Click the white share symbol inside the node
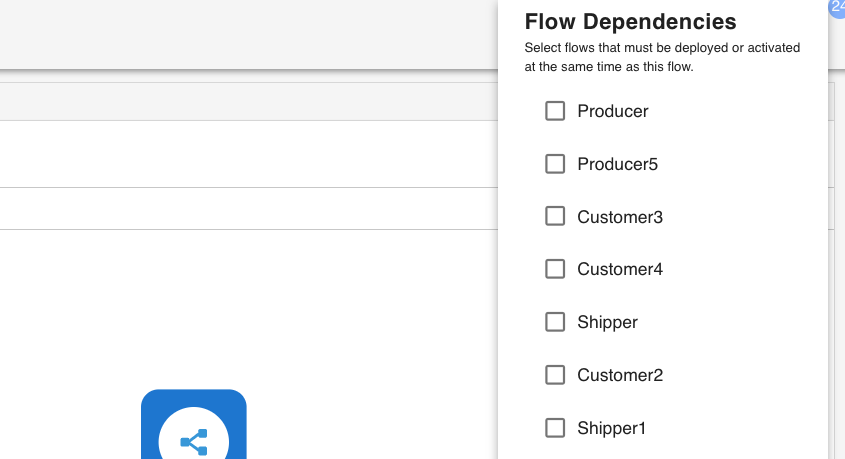The height and width of the screenshot is (459, 845). point(194,441)
